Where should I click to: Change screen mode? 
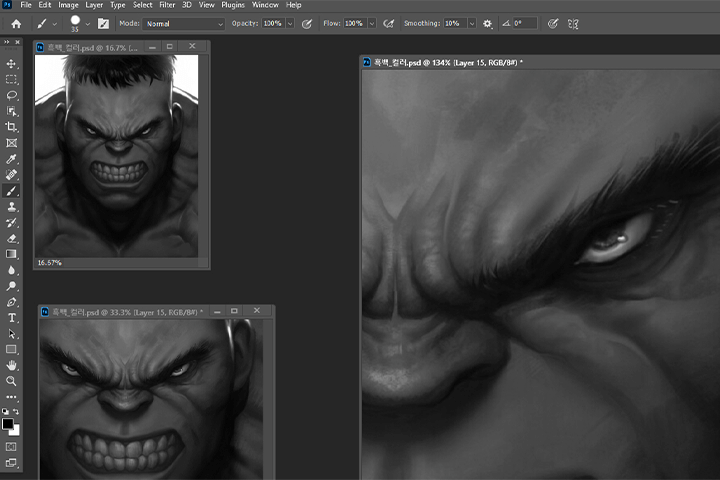[x=11, y=463]
